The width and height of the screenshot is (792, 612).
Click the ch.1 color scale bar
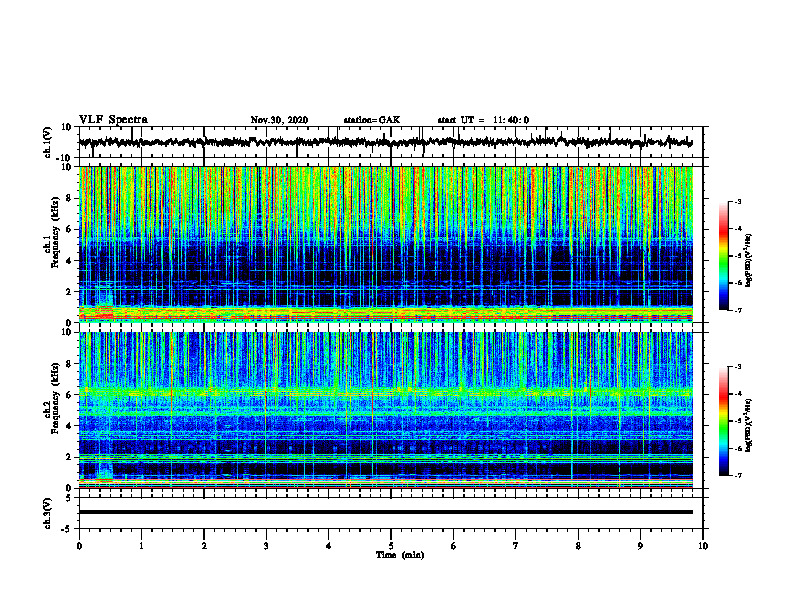(723, 256)
